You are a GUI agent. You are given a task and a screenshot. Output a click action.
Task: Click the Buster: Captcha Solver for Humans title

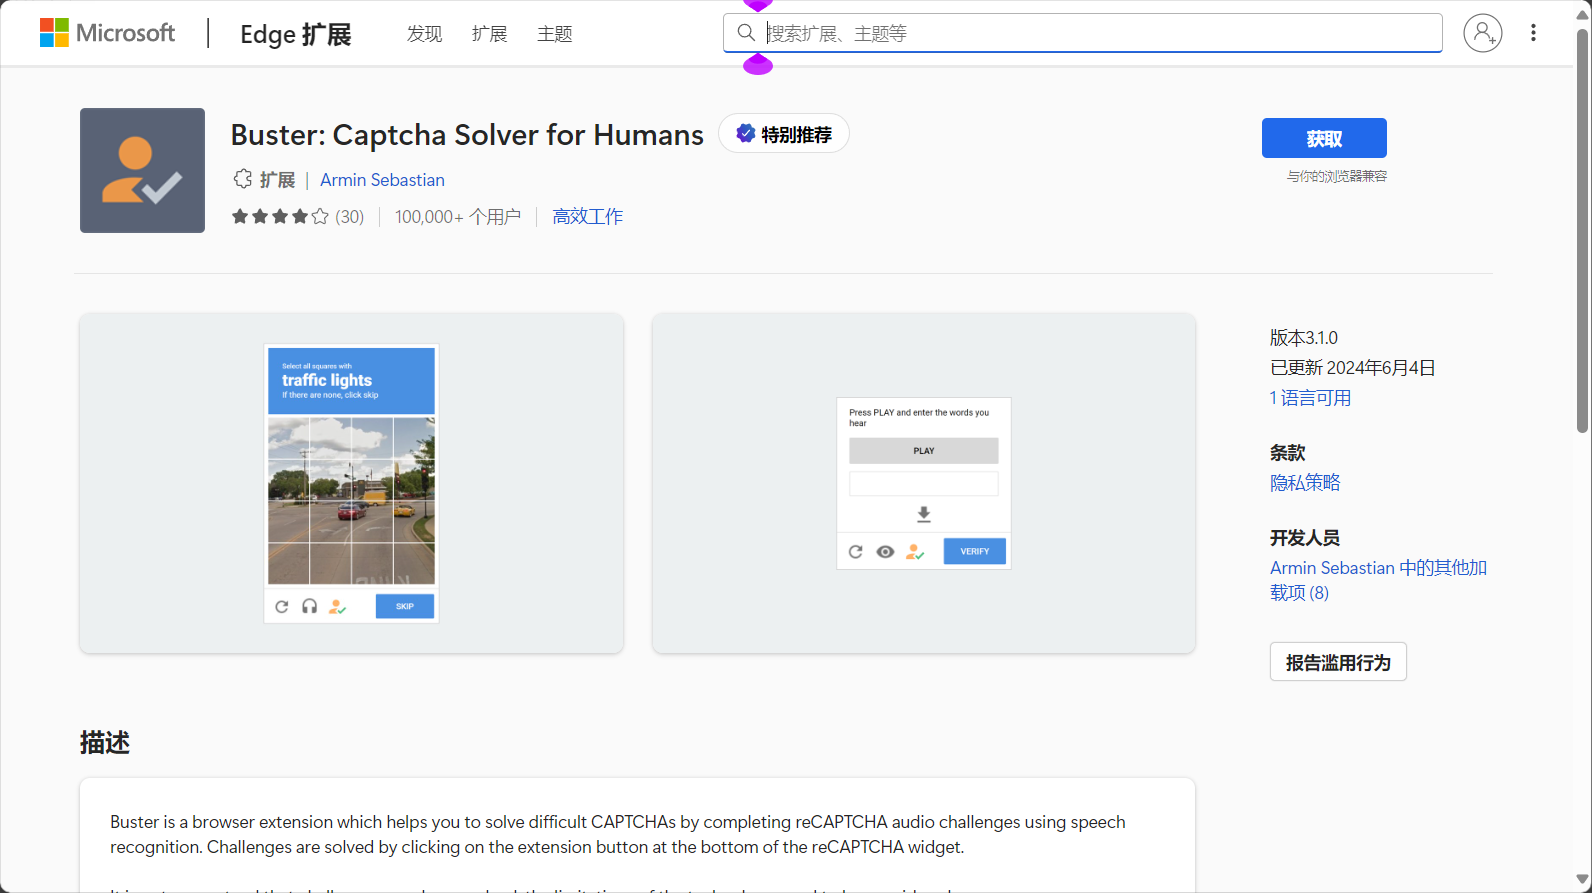click(x=467, y=135)
